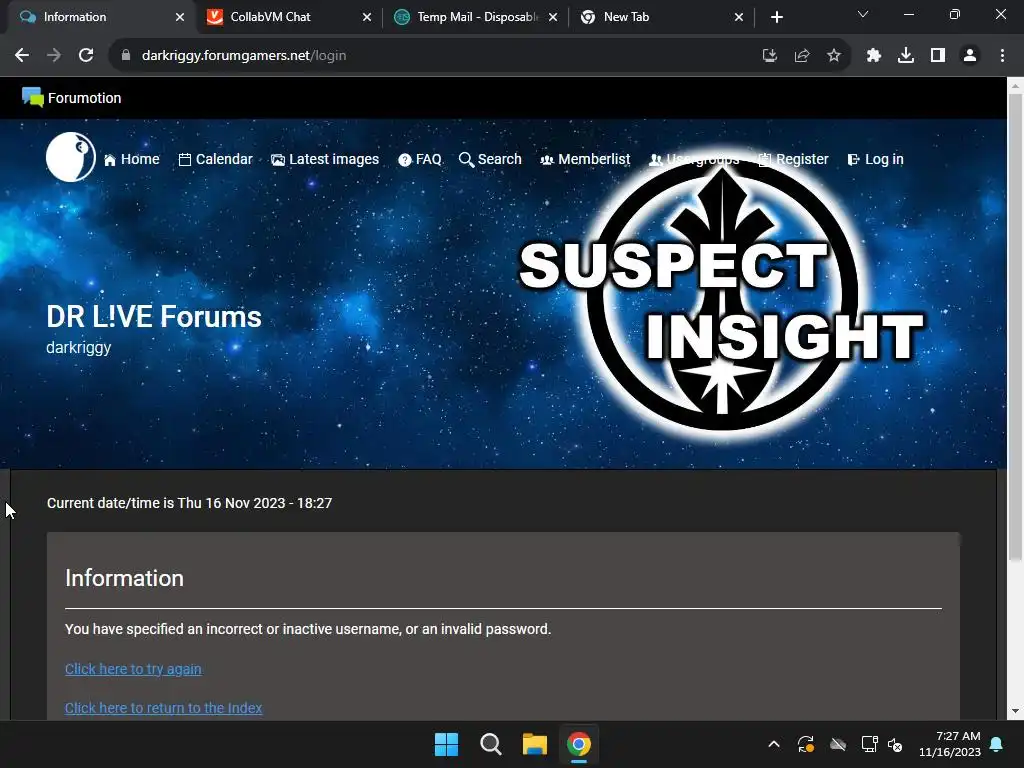Screen dimensions: 1024x768
Task: Click the Windows Update tray icon
Action: click(806, 744)
